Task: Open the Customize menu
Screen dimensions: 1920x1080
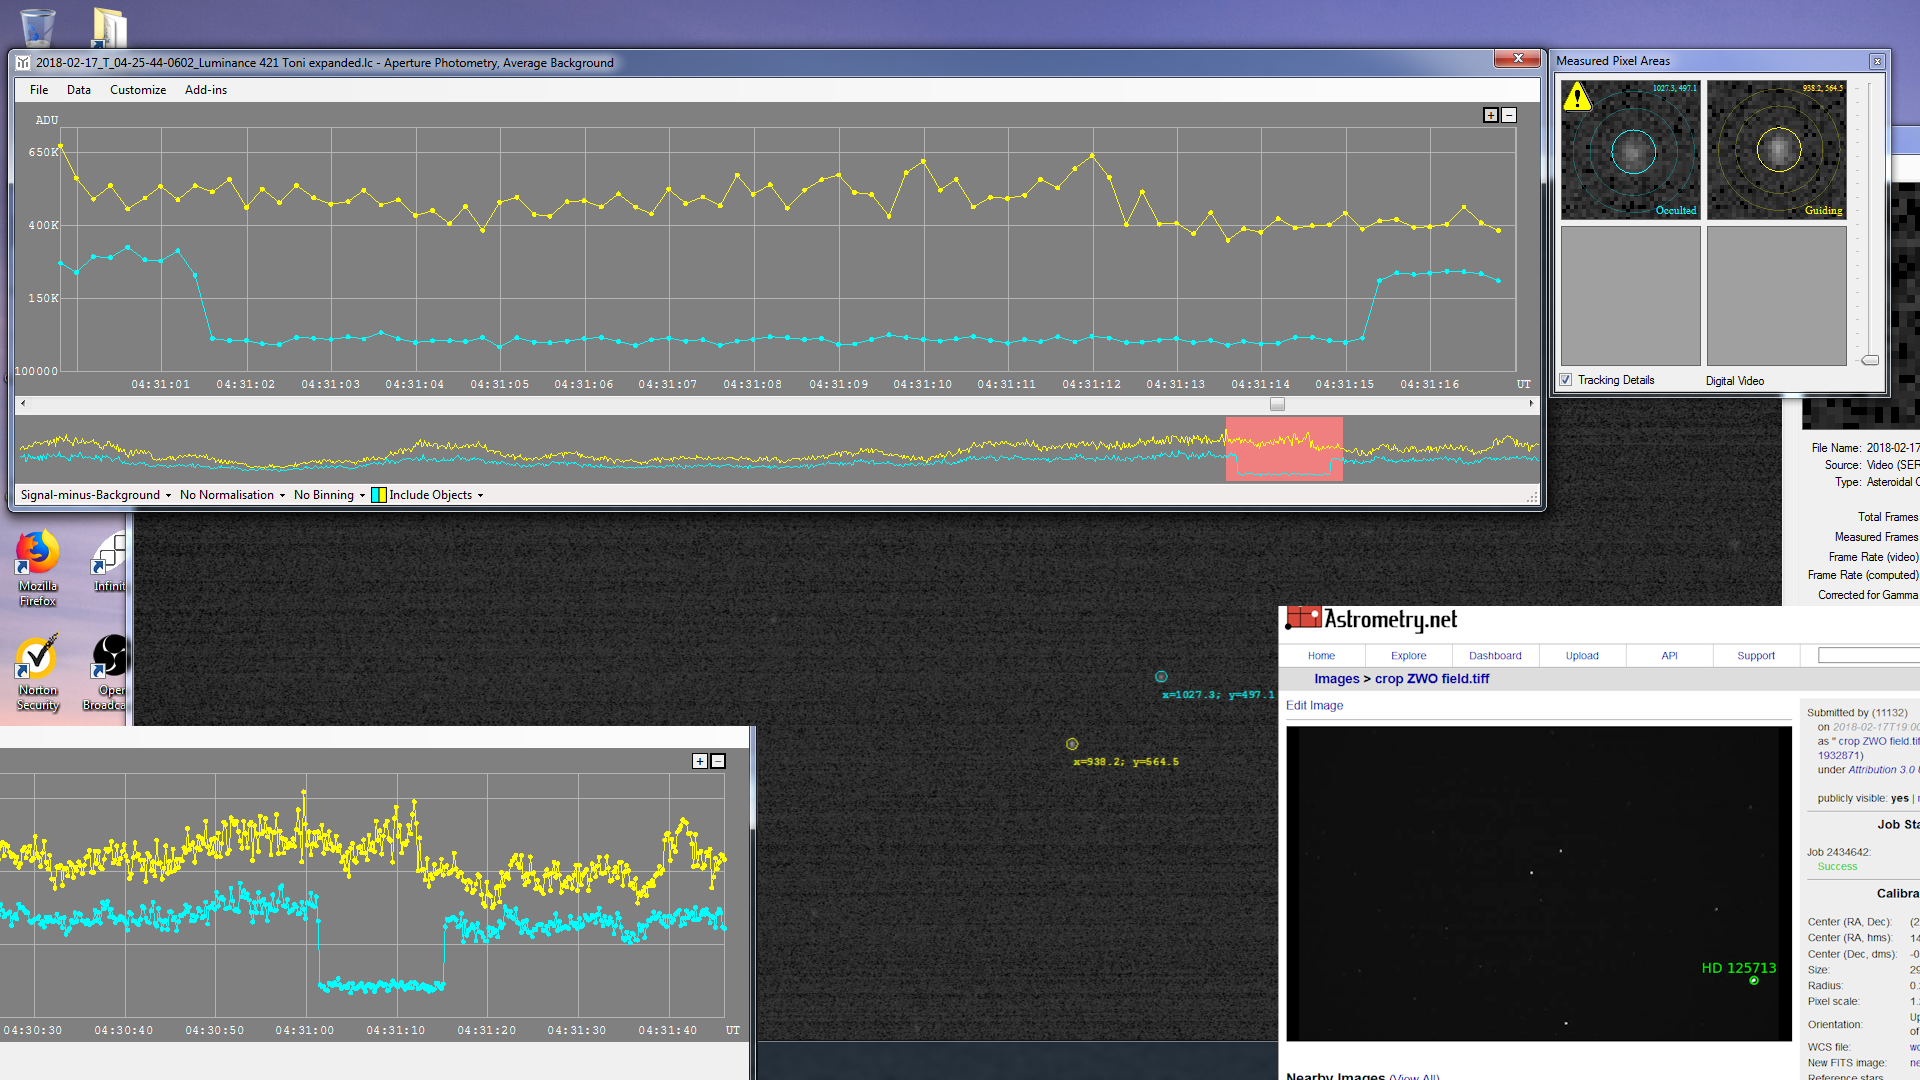Action: (138, 90)
